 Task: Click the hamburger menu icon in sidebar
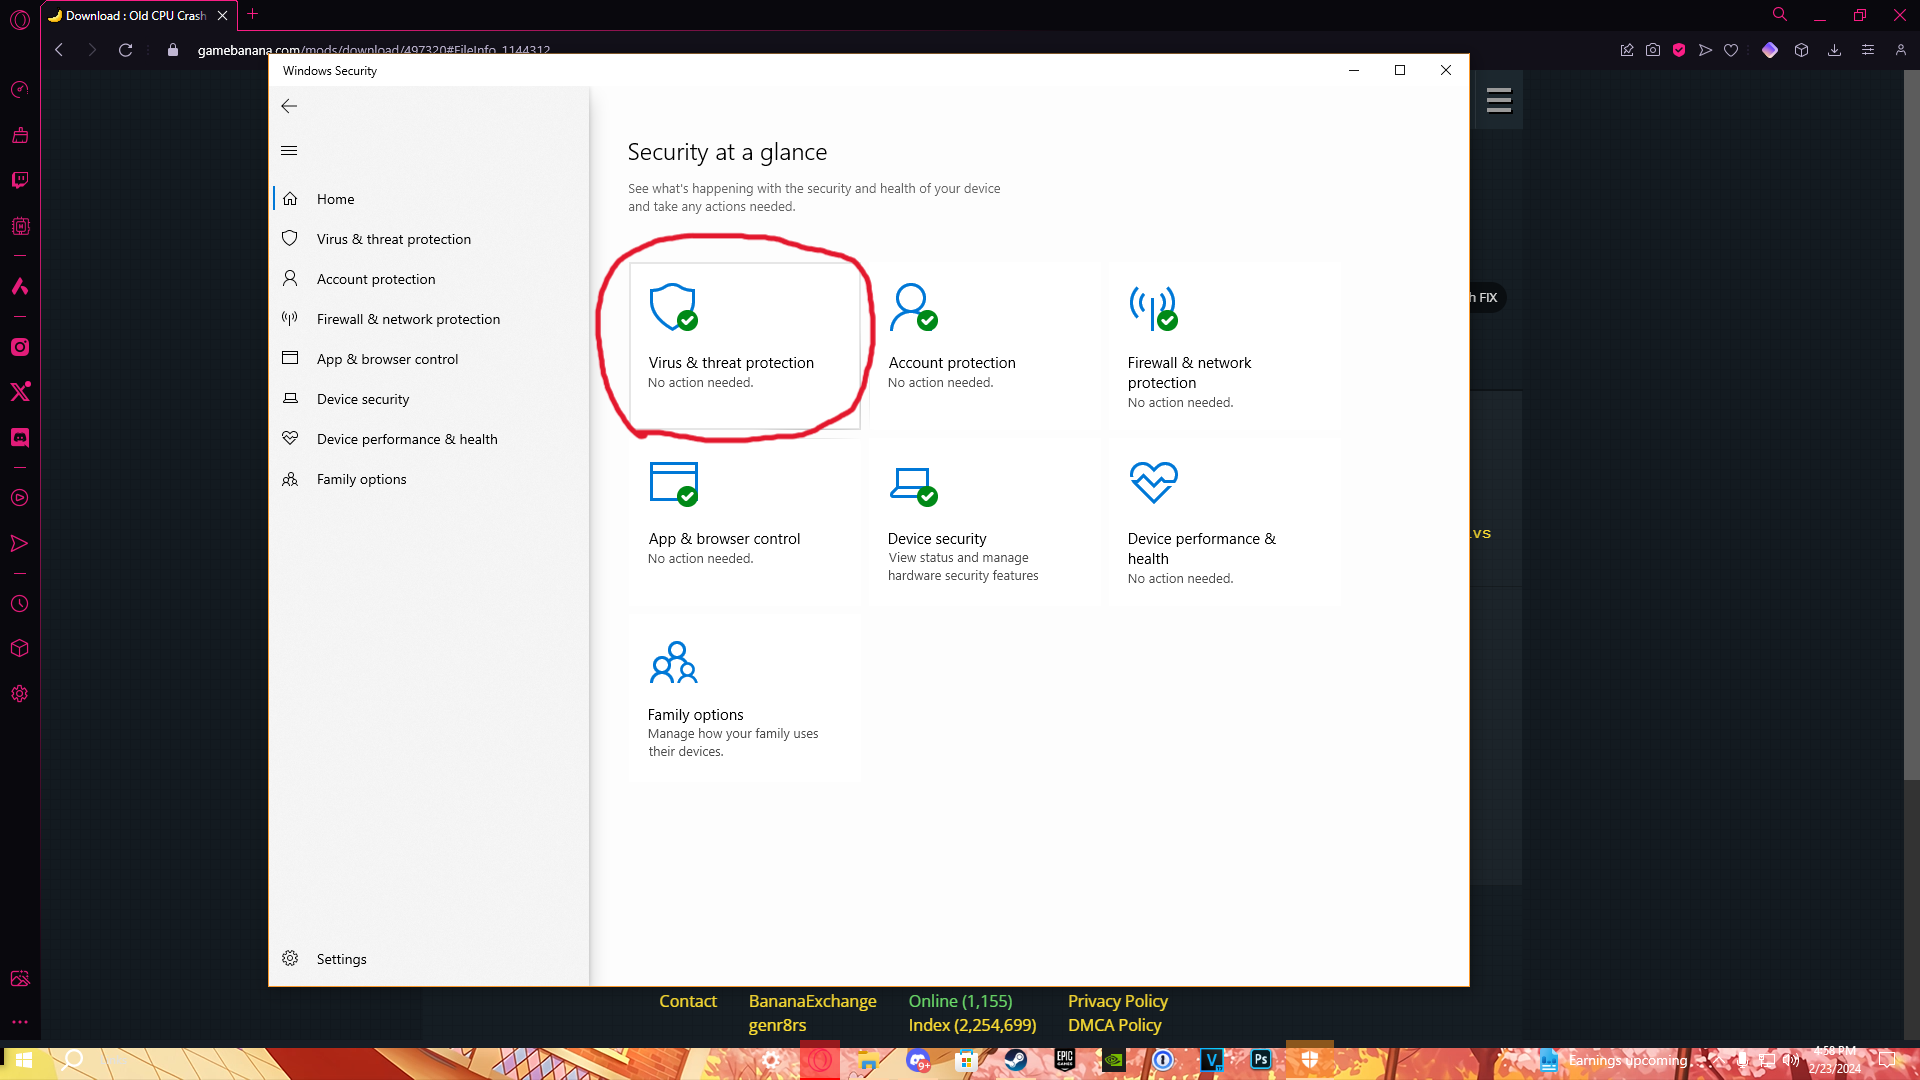[289, 150]
